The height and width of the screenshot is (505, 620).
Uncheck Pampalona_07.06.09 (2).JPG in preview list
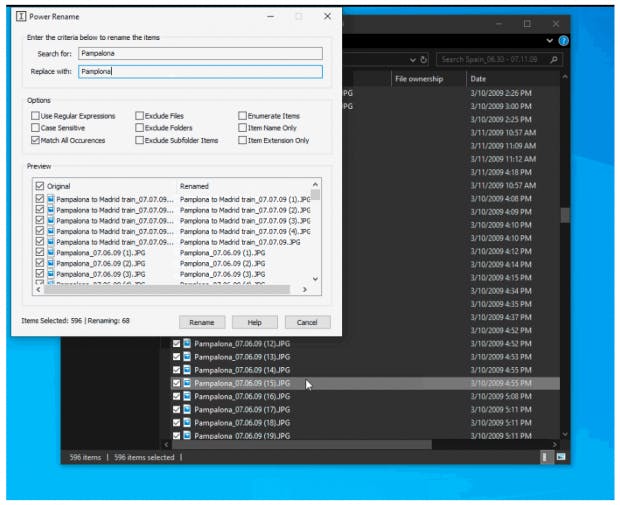[x=40, y=263]
